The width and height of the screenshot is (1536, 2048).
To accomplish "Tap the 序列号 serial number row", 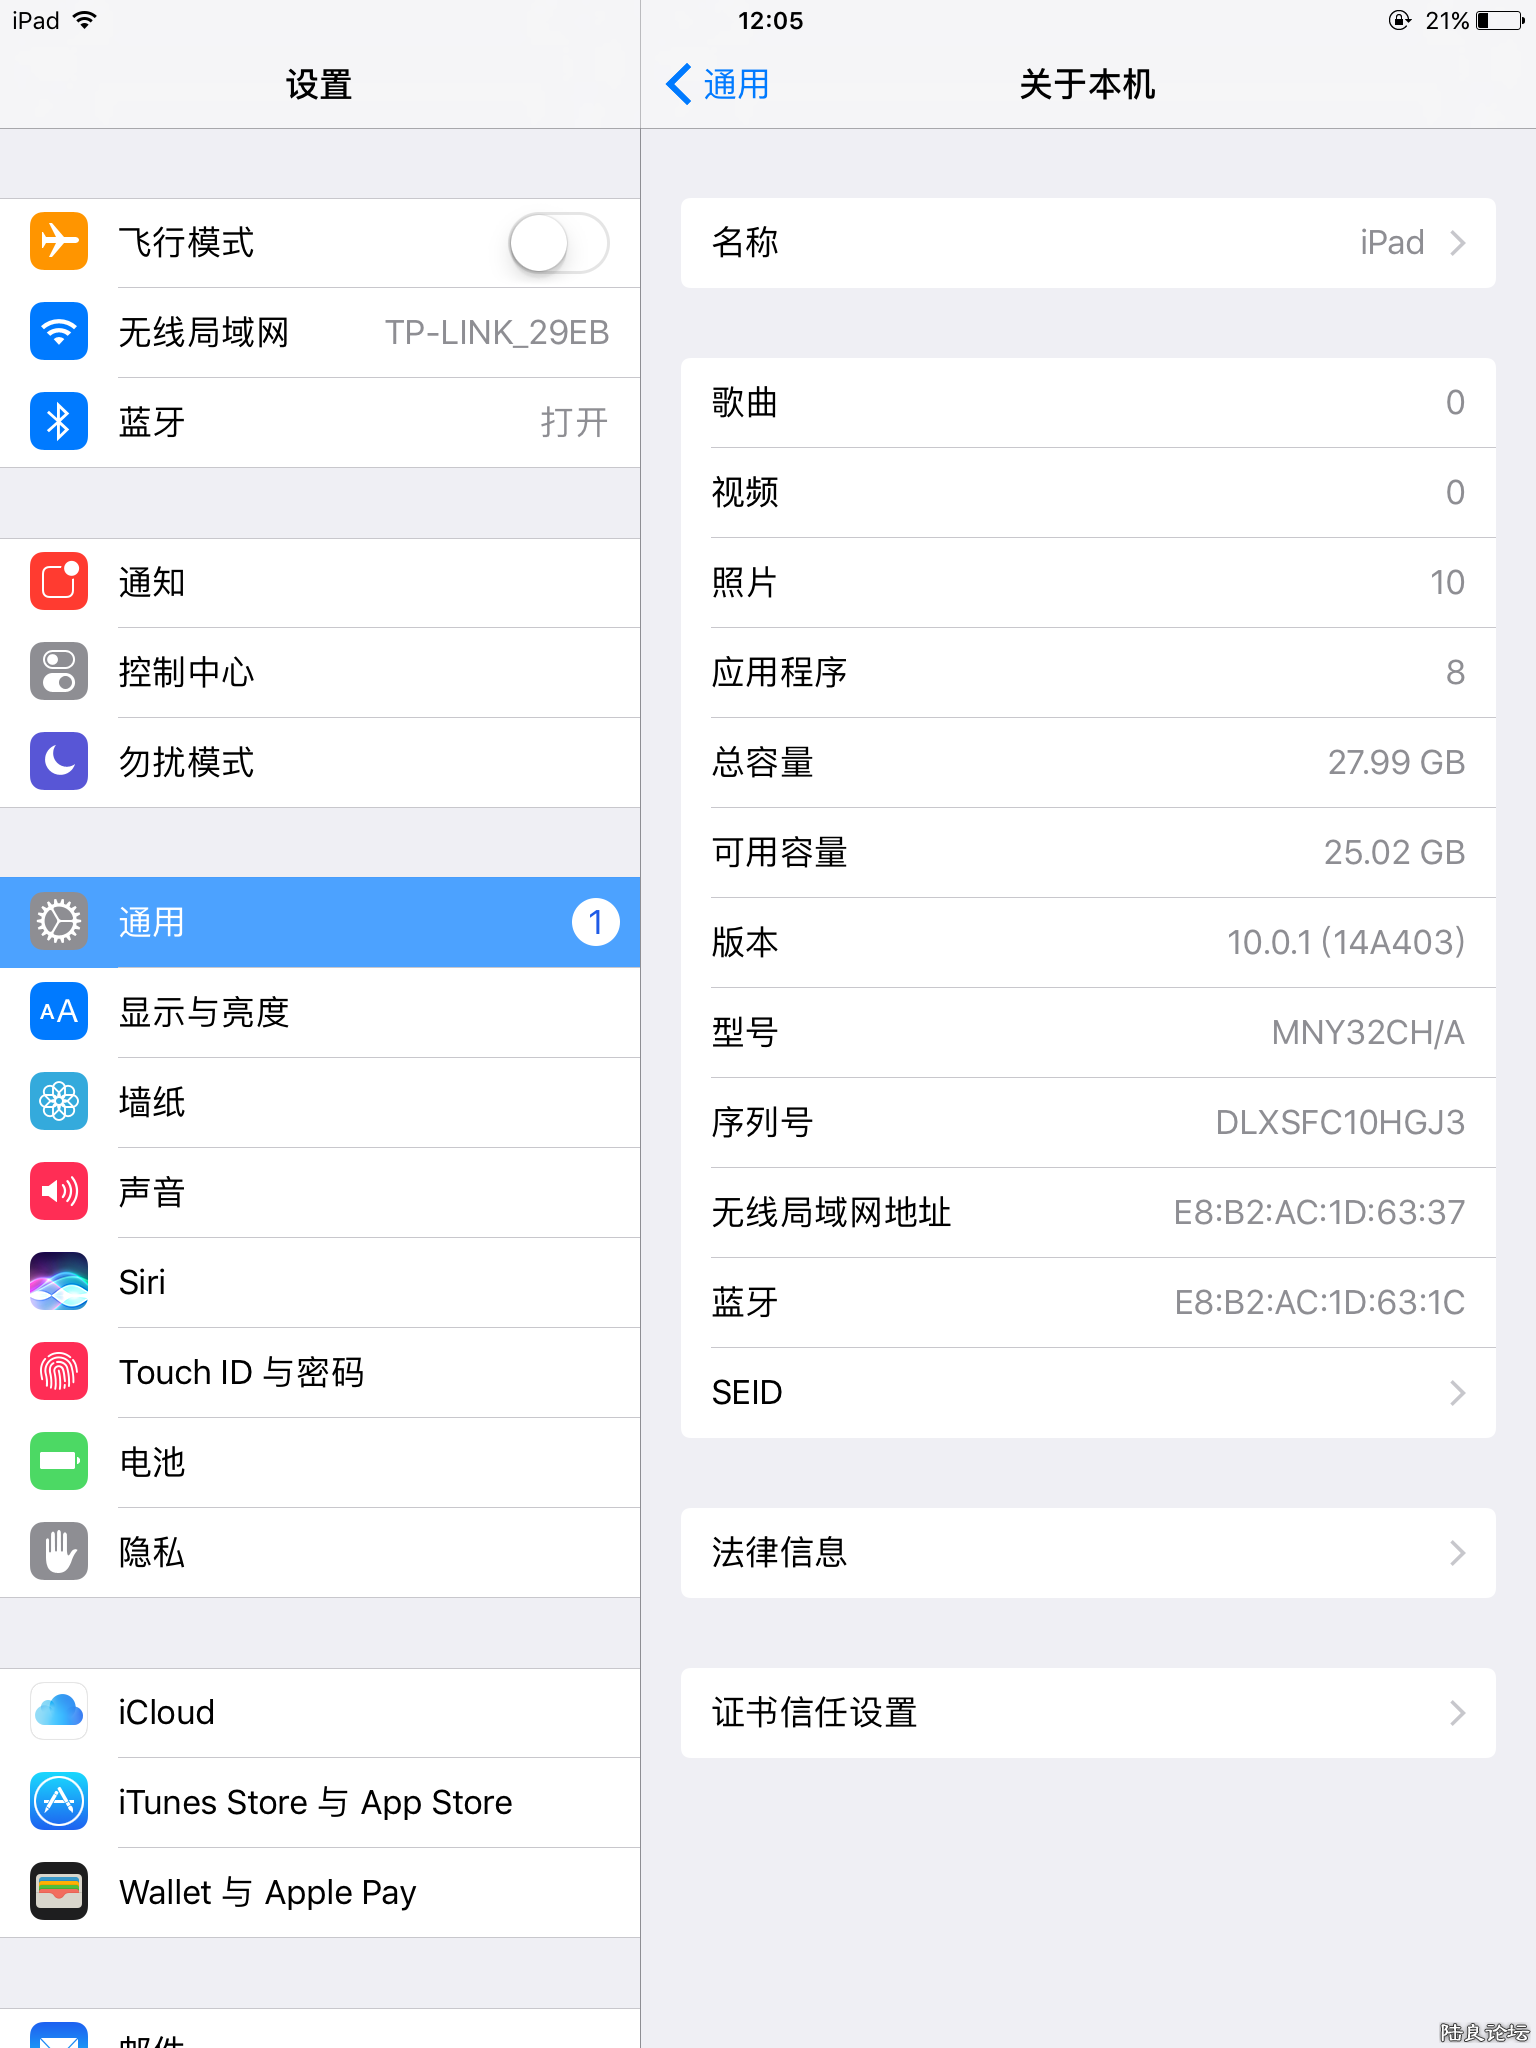I will tap(1088, 1123).
